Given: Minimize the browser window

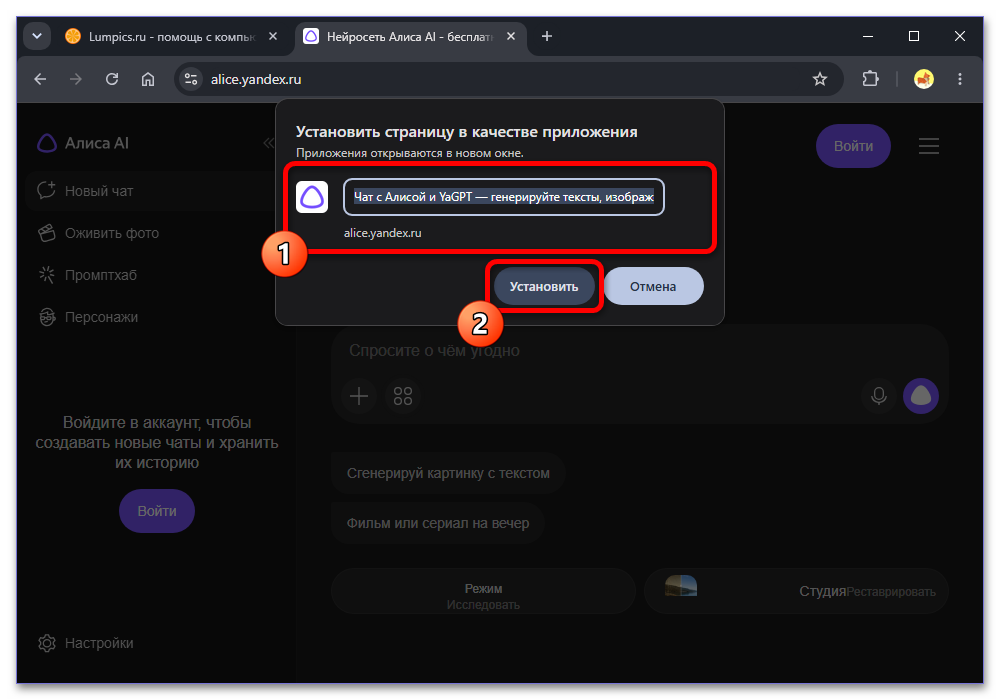Looking at the screenshot, I should [x=868, y=36].
